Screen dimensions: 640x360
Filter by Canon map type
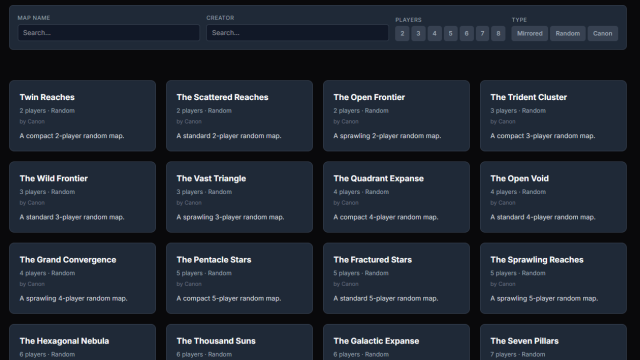click(x=602, y=33)
